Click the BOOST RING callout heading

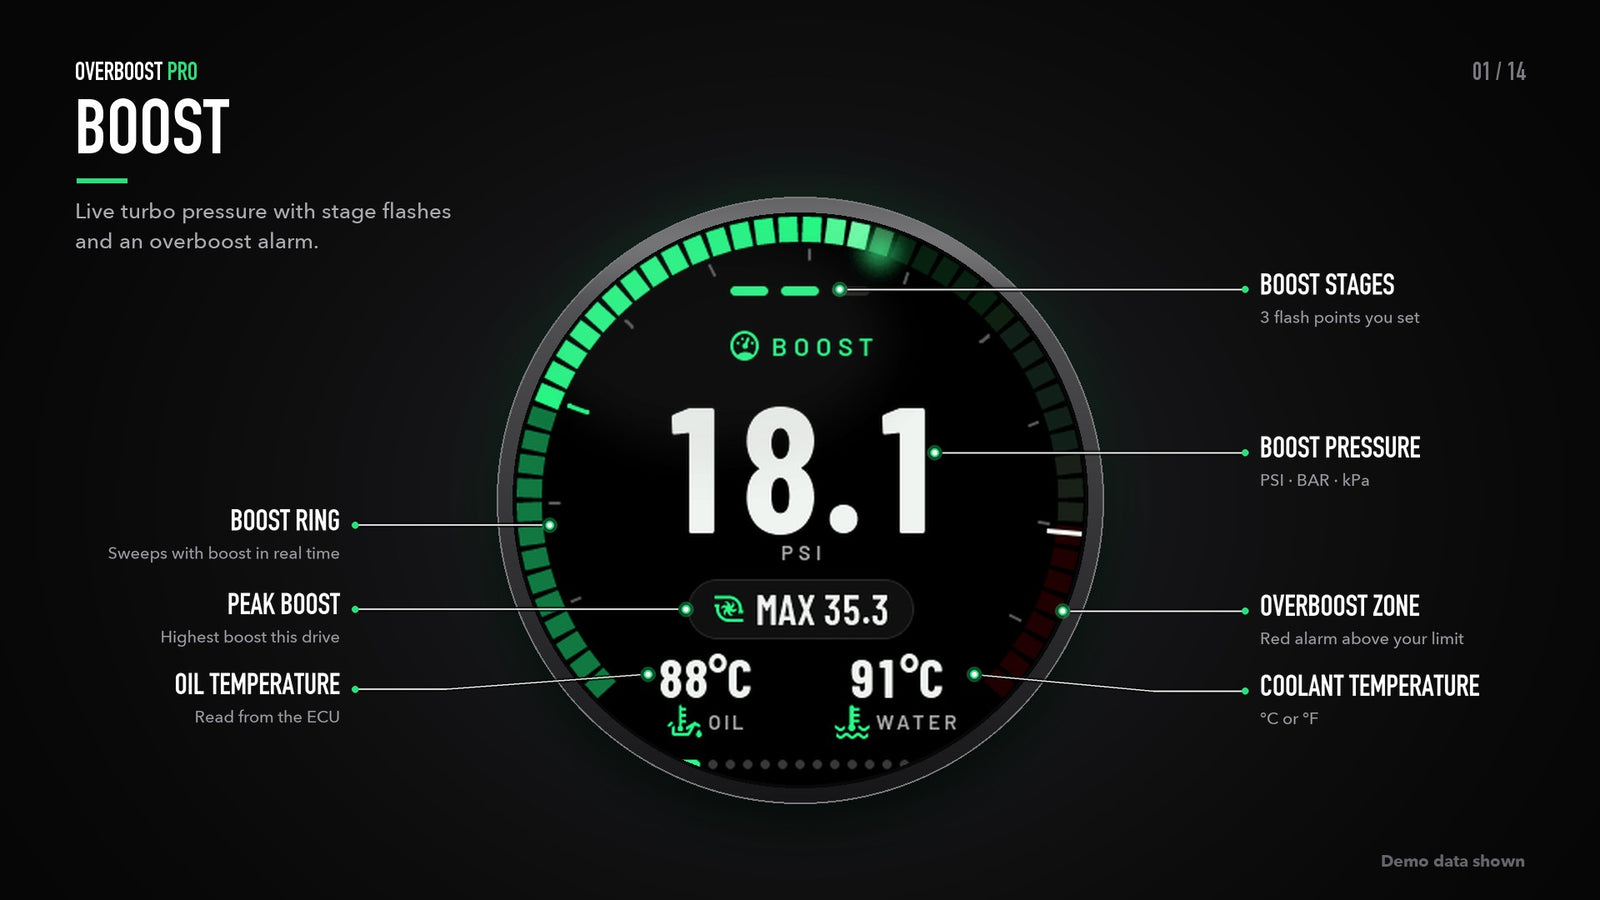click(285, 521)
